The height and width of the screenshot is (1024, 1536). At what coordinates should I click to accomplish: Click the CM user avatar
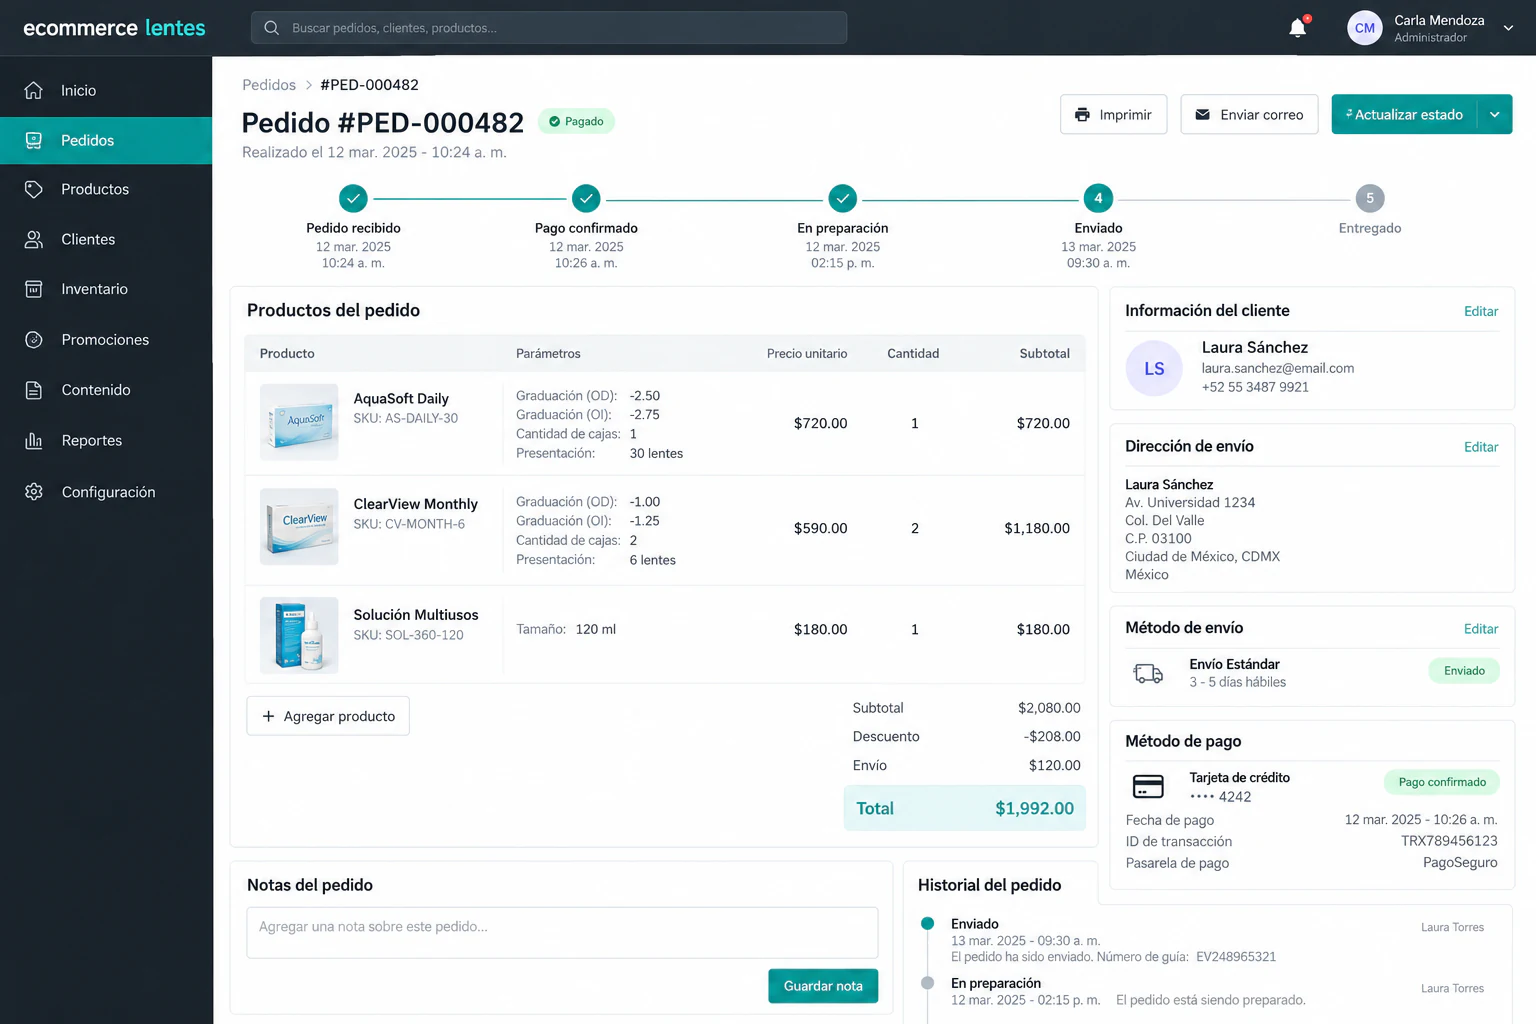[x=1365, y=28]
